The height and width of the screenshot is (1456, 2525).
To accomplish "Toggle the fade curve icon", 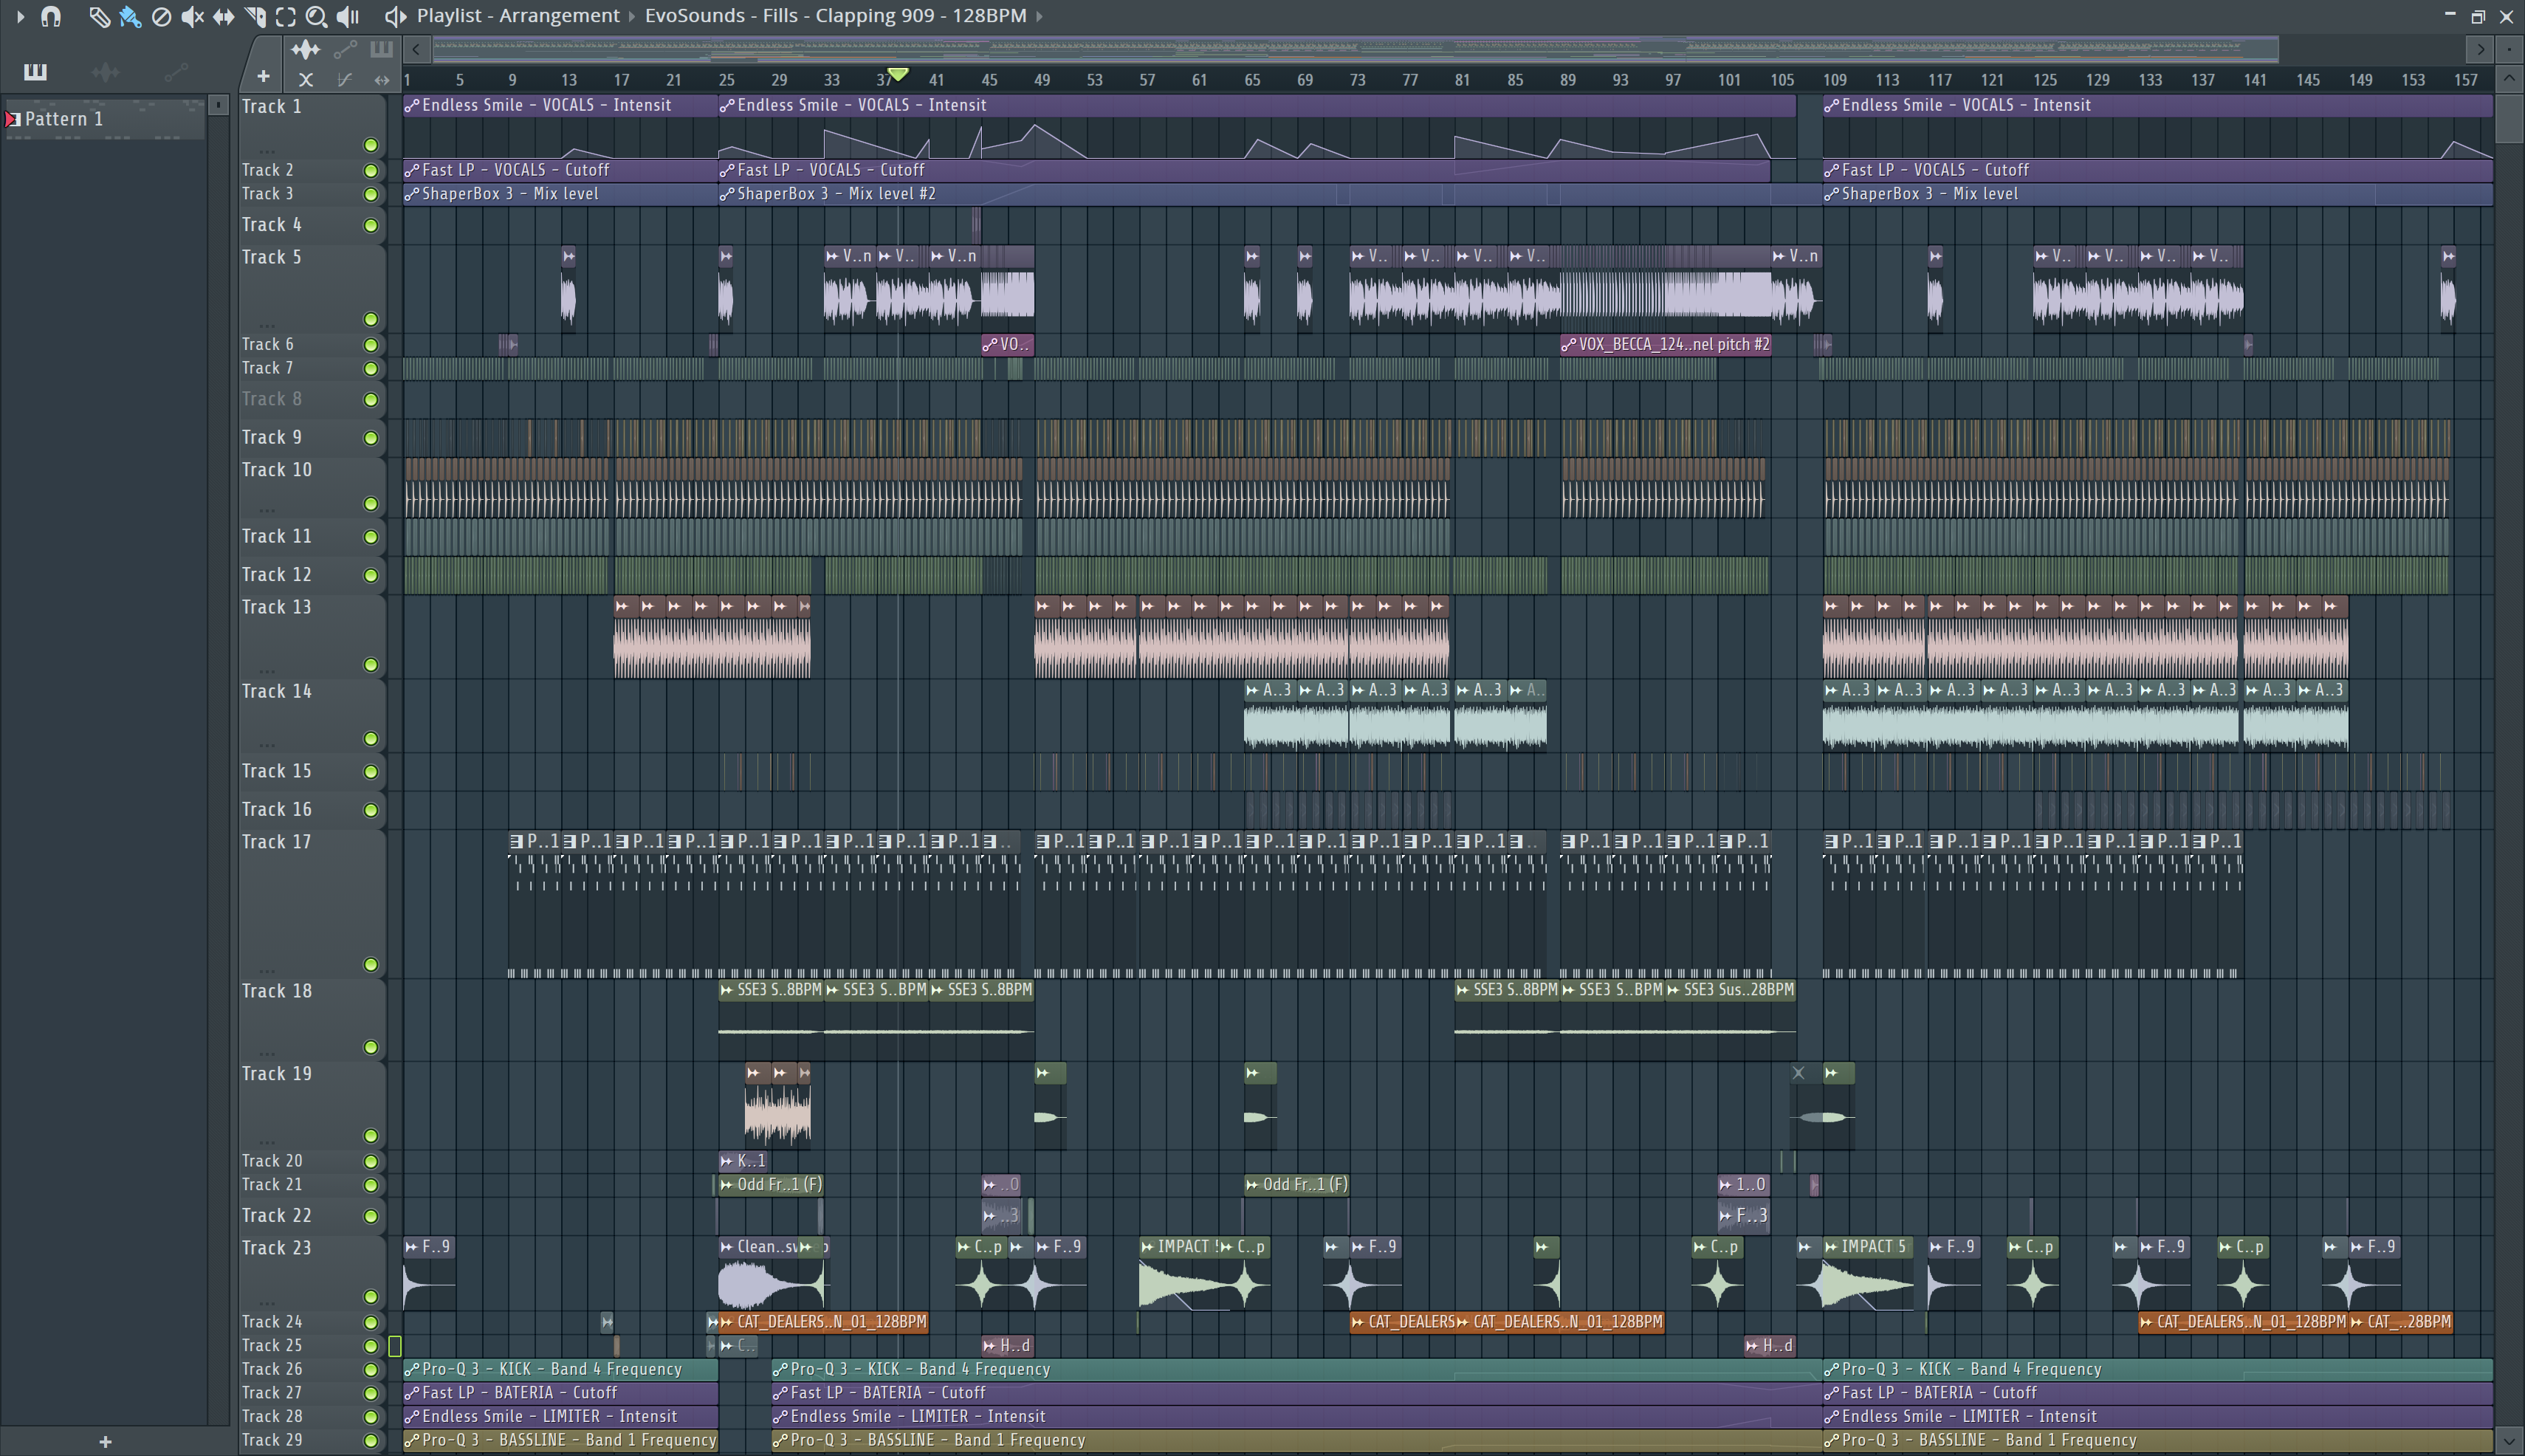I will 344,80.
